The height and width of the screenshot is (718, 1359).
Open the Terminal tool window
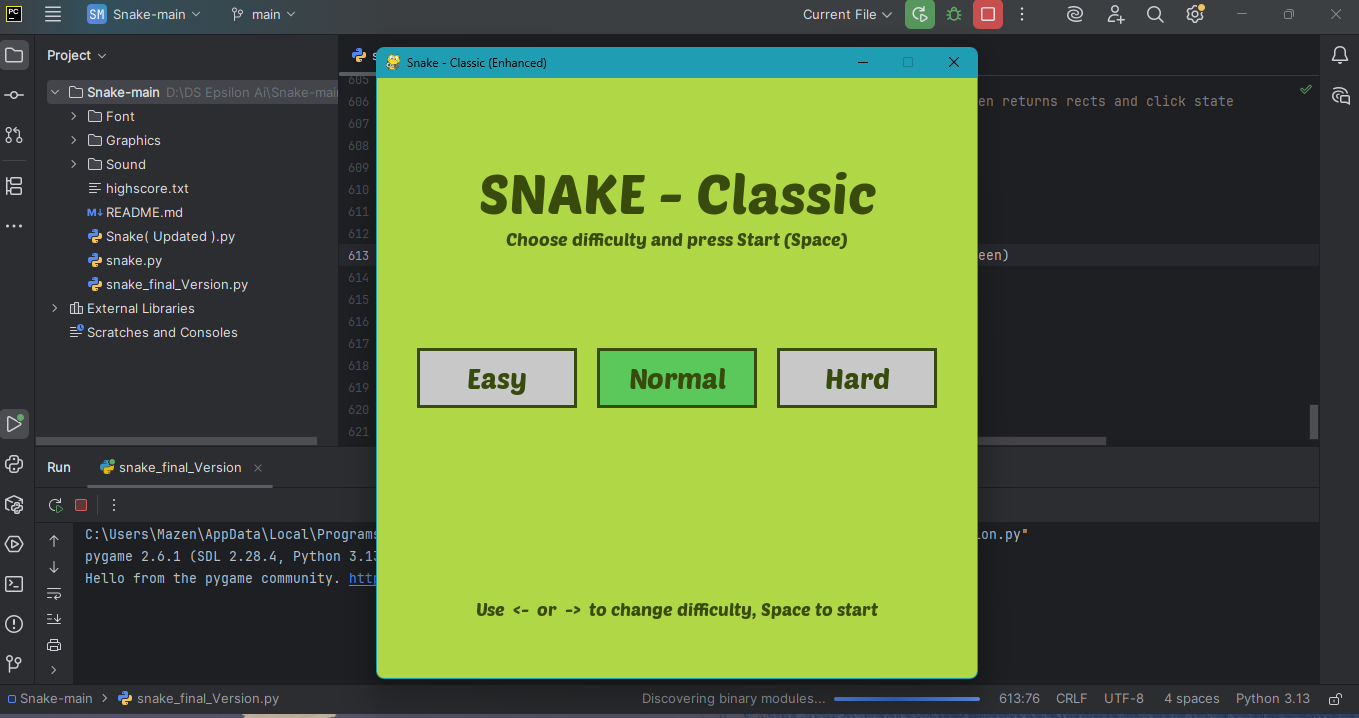(x=14, y=584)
